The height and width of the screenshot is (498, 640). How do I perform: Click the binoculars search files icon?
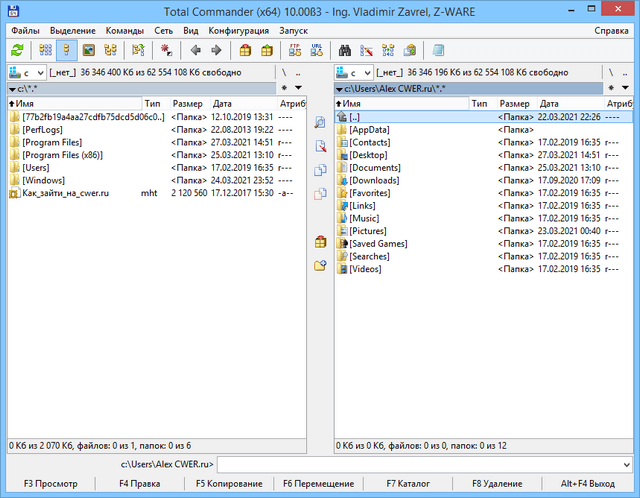[345, 50]
